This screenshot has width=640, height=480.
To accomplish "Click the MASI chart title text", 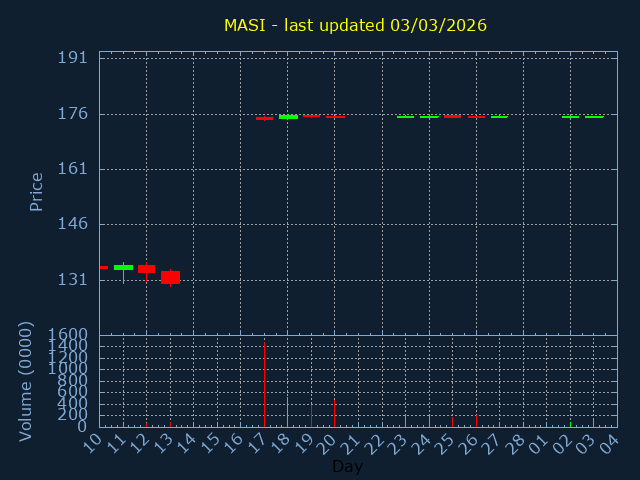I will 355,25.
